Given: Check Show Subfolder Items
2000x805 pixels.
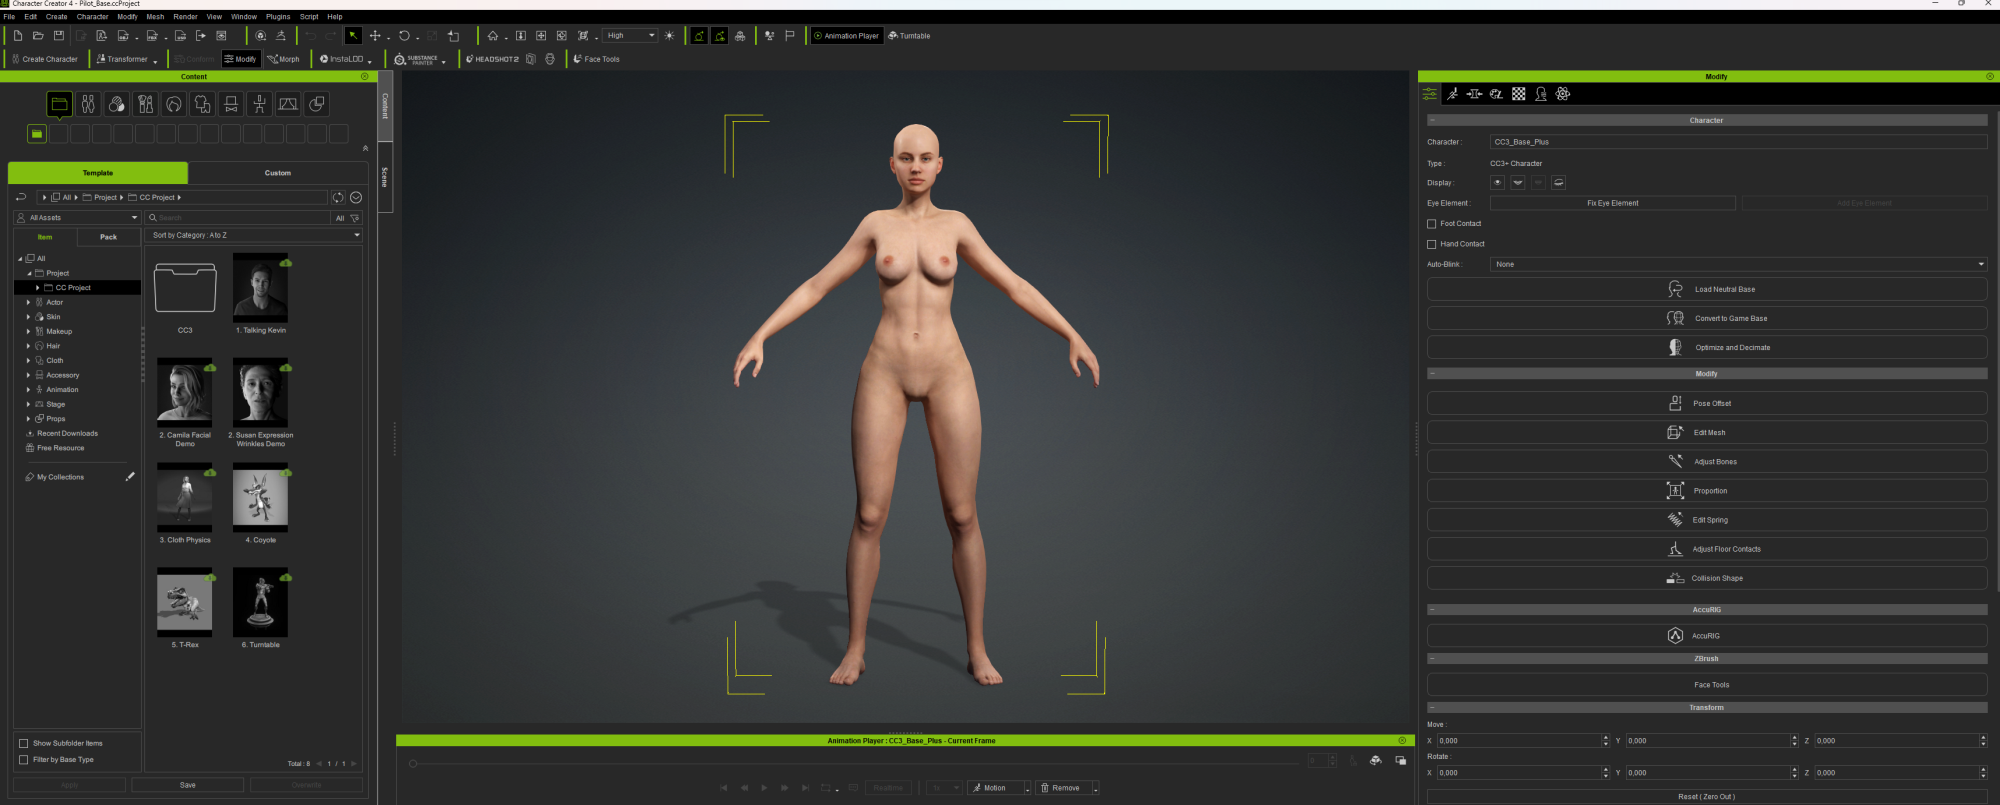Looking at the screenshot, I should coord(23,743).
